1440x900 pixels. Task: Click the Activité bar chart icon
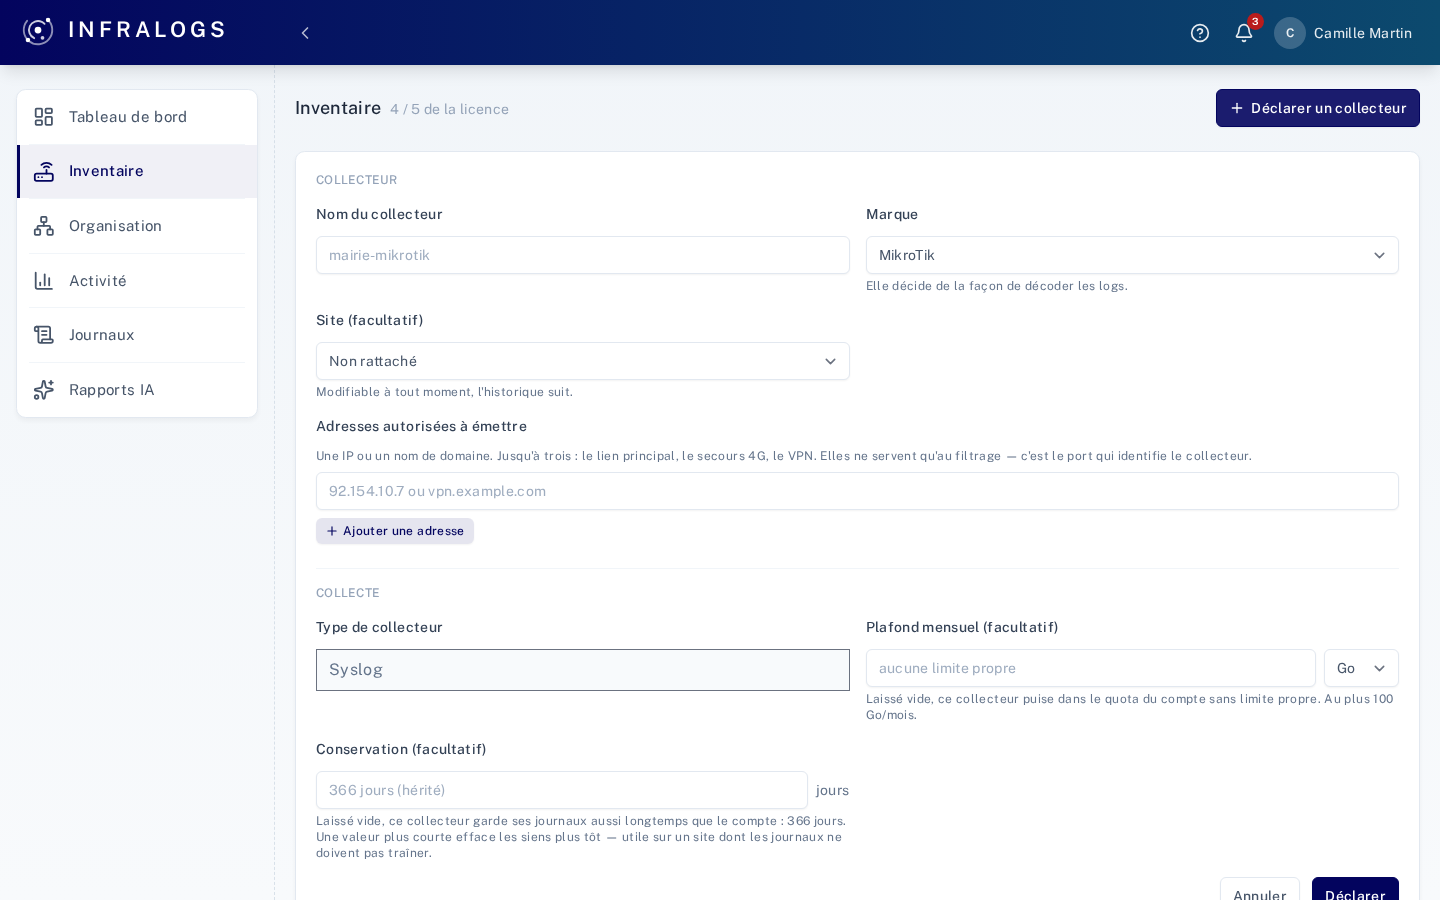(x=44, y=281)
